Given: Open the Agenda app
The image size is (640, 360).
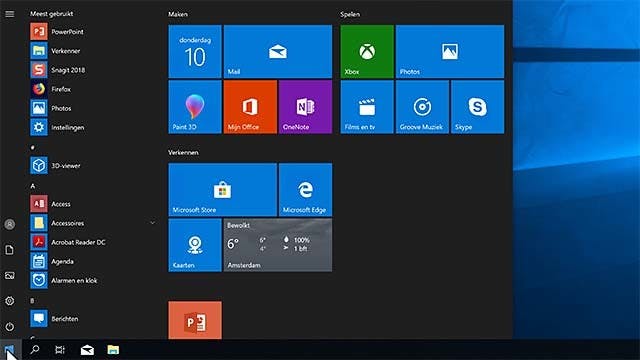Looking at the screenshot, I should click(94, 261).
